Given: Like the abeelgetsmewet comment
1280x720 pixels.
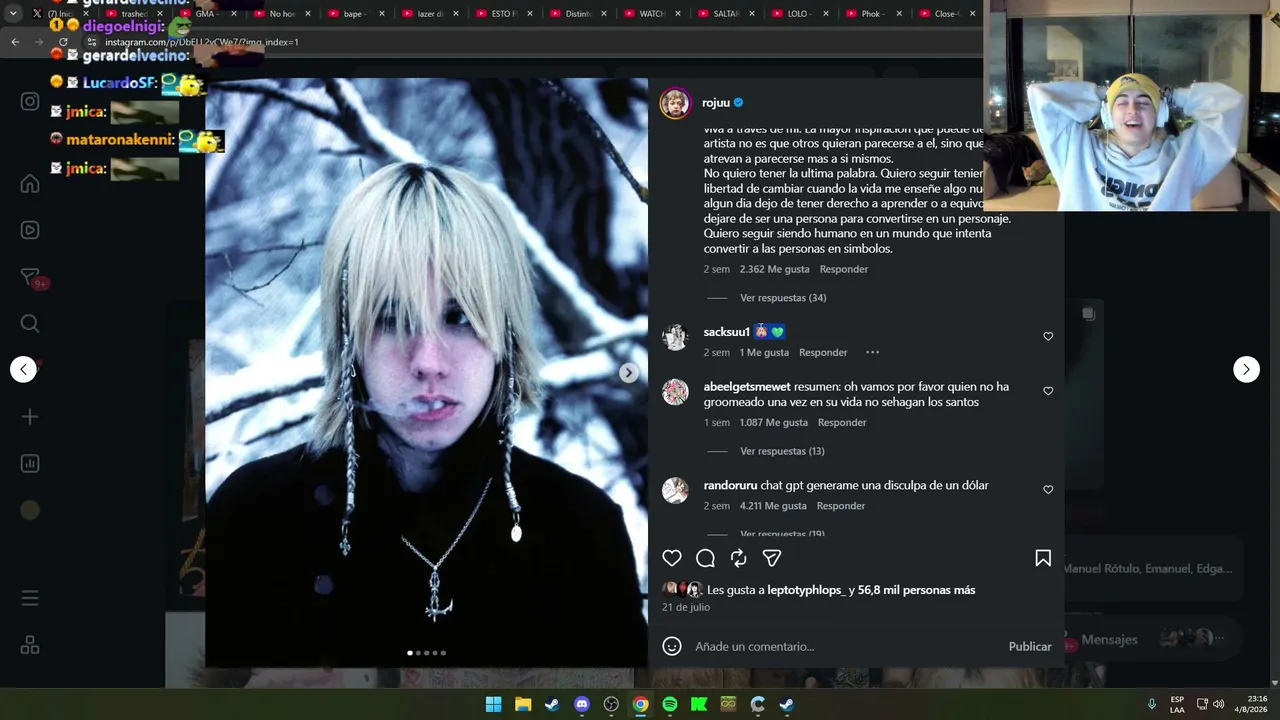Looking at the screenshot, I should pos(1048,391).
